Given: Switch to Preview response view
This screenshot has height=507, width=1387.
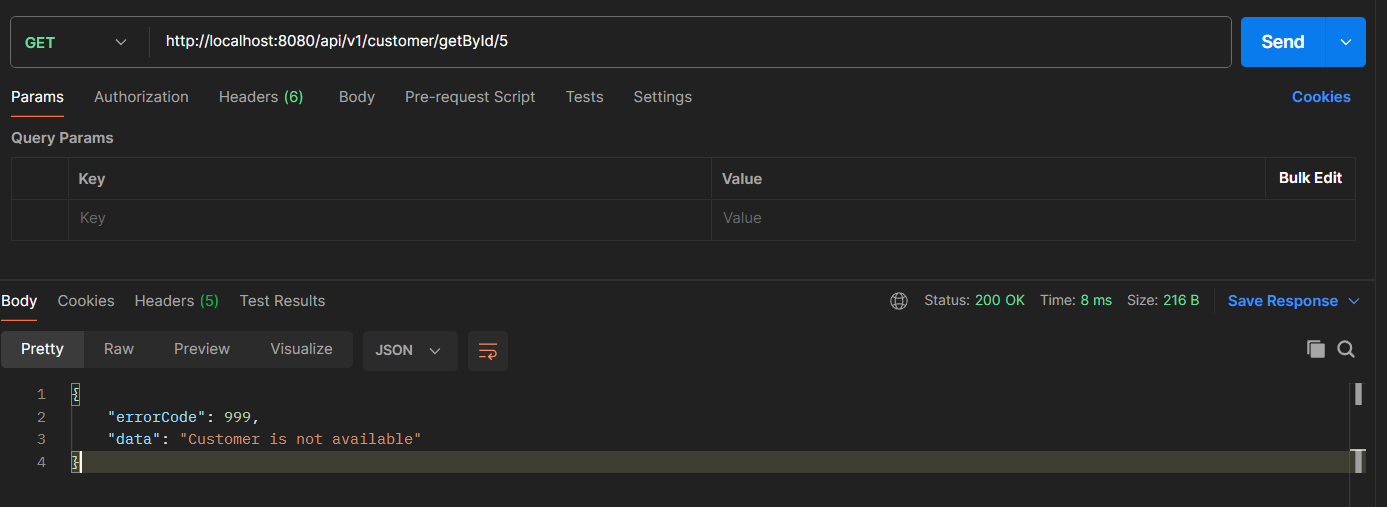Looking at the screenshot, I should click(201, 349).
